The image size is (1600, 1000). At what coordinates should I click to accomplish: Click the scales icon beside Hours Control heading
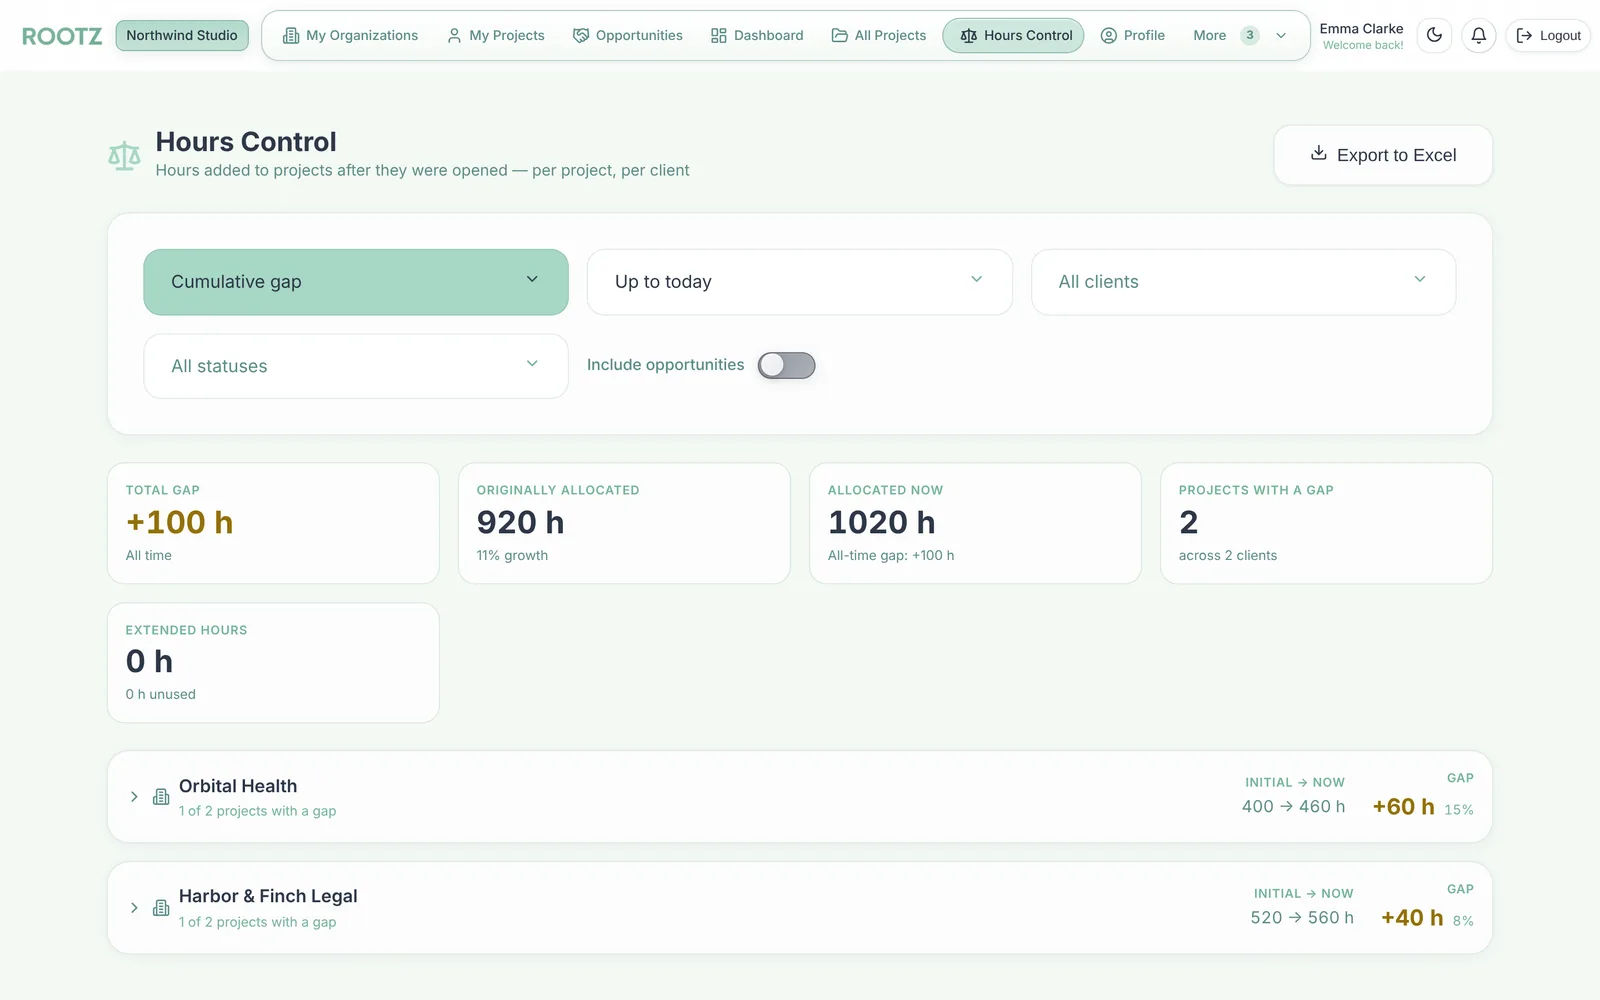click(x=124, y=155)
